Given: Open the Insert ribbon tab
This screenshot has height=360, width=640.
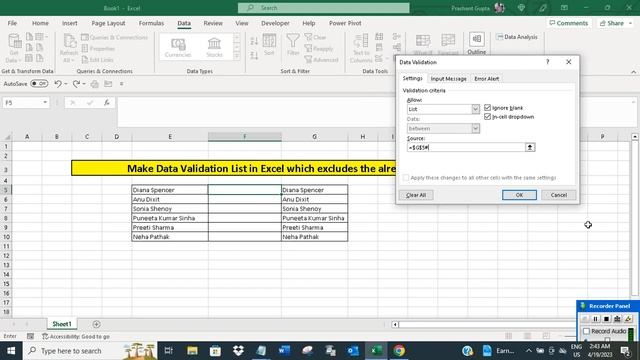Looking at the screenshot, I should pos(69,23).
